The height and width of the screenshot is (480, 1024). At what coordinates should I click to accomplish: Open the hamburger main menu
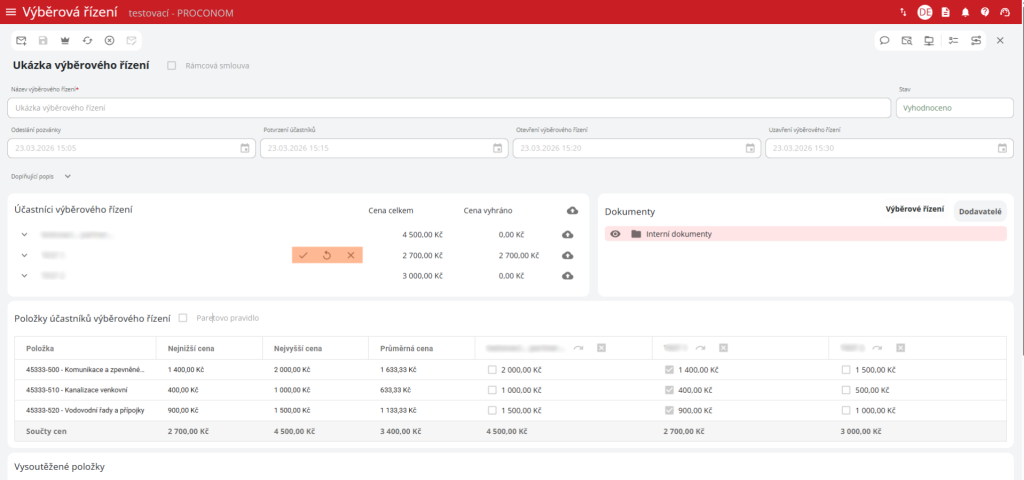[x=11, y=12]
